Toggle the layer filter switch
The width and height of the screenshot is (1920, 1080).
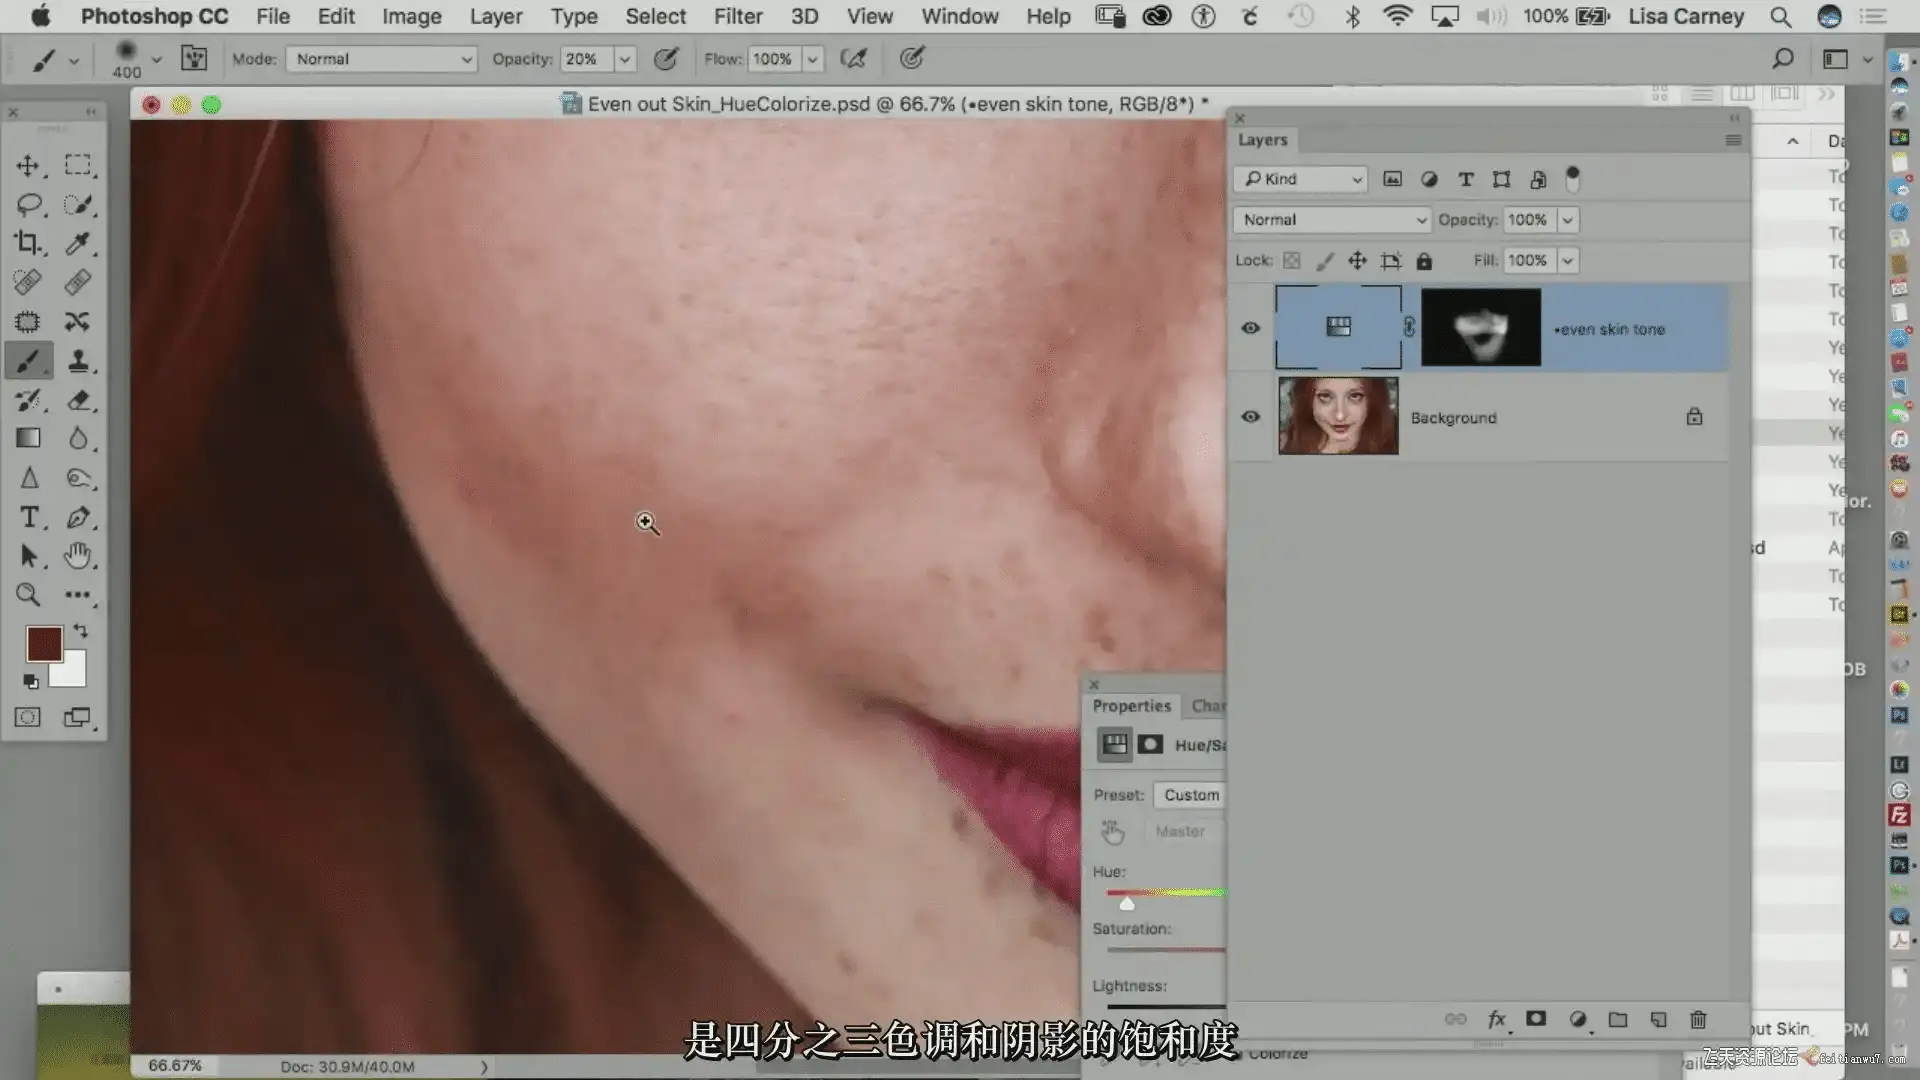tap(1572, 178)
